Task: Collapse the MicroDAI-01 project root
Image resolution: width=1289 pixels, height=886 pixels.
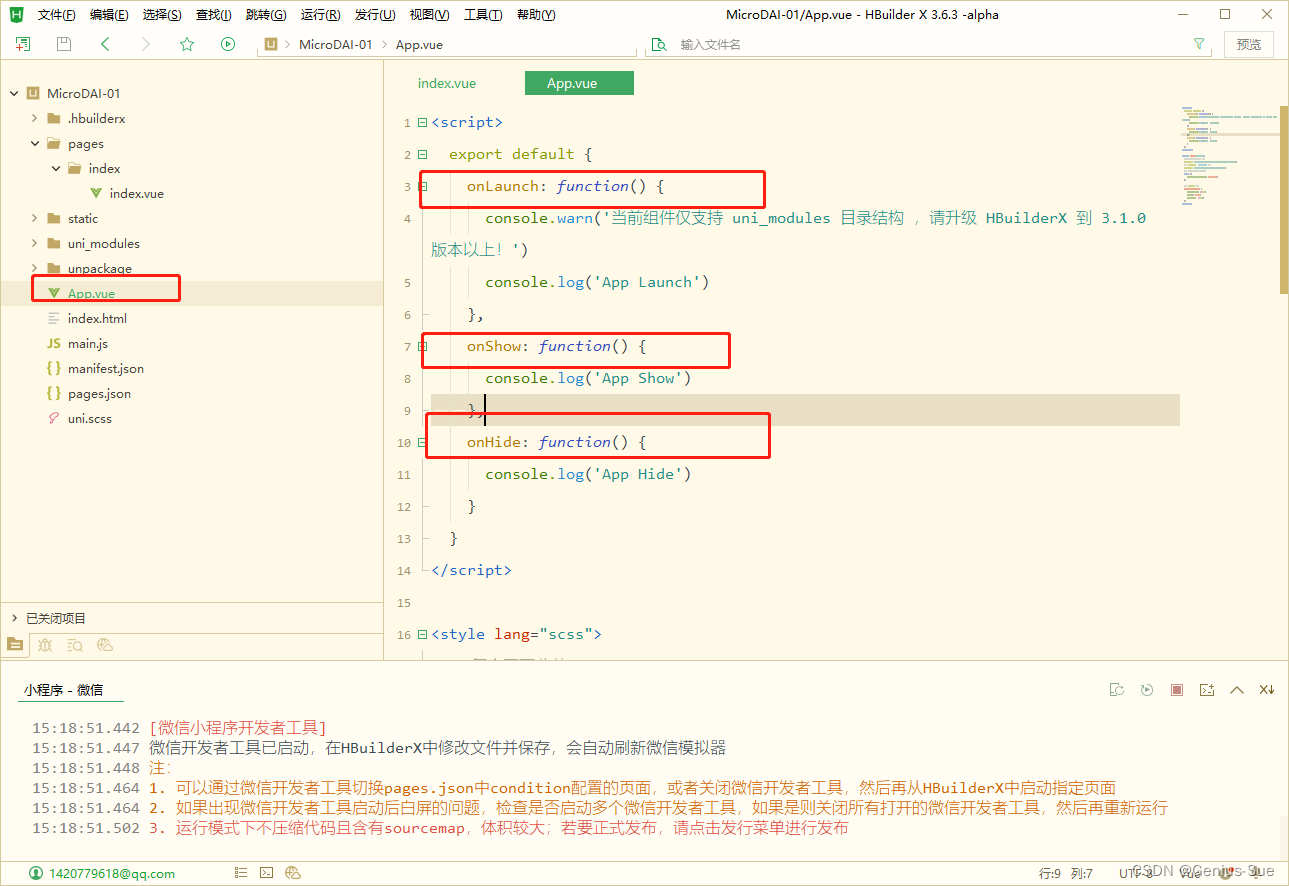Action: click(14, 93)
